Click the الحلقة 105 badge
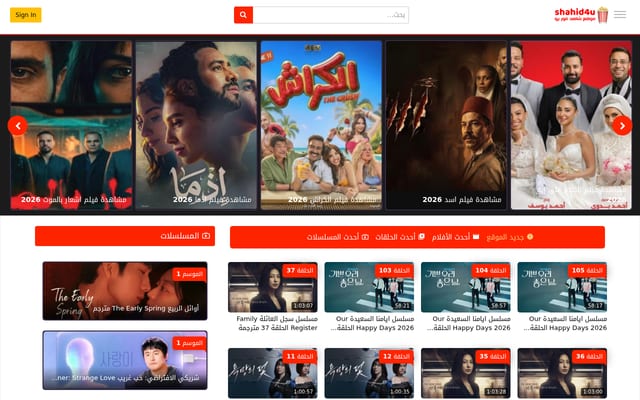Screen dimensions: 640x400 587,270
